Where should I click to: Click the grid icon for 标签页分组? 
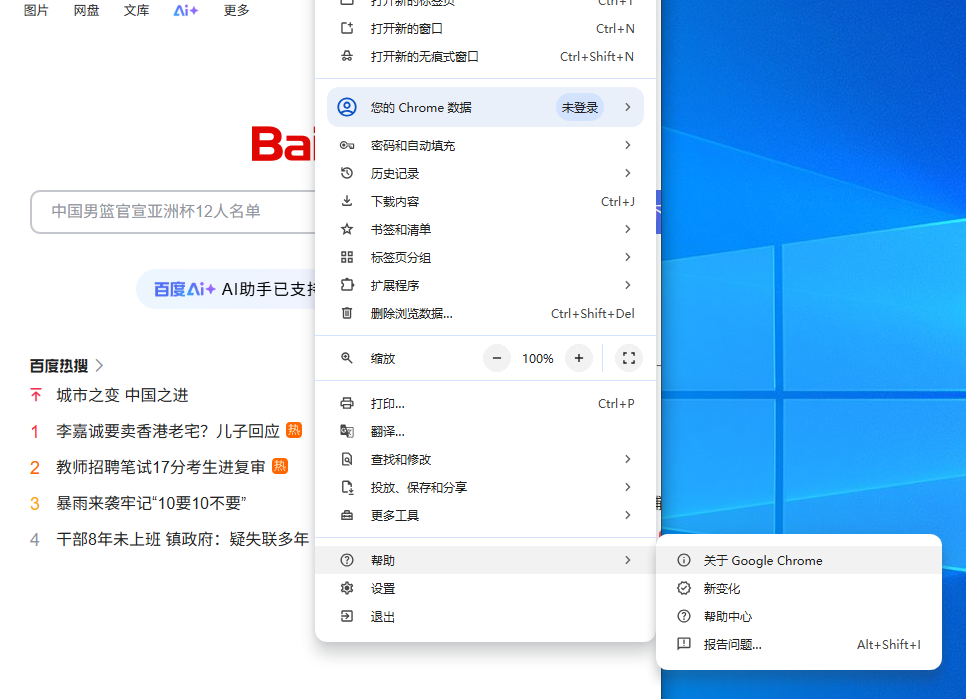pos(347,257)
